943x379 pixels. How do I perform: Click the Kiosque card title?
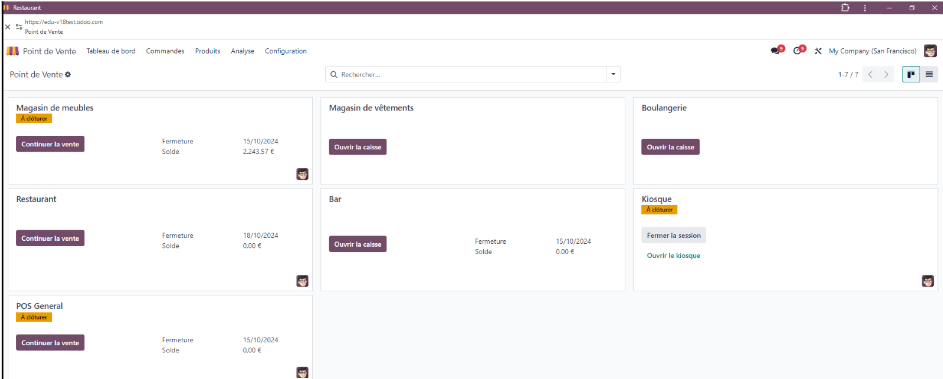click(657, 199)
